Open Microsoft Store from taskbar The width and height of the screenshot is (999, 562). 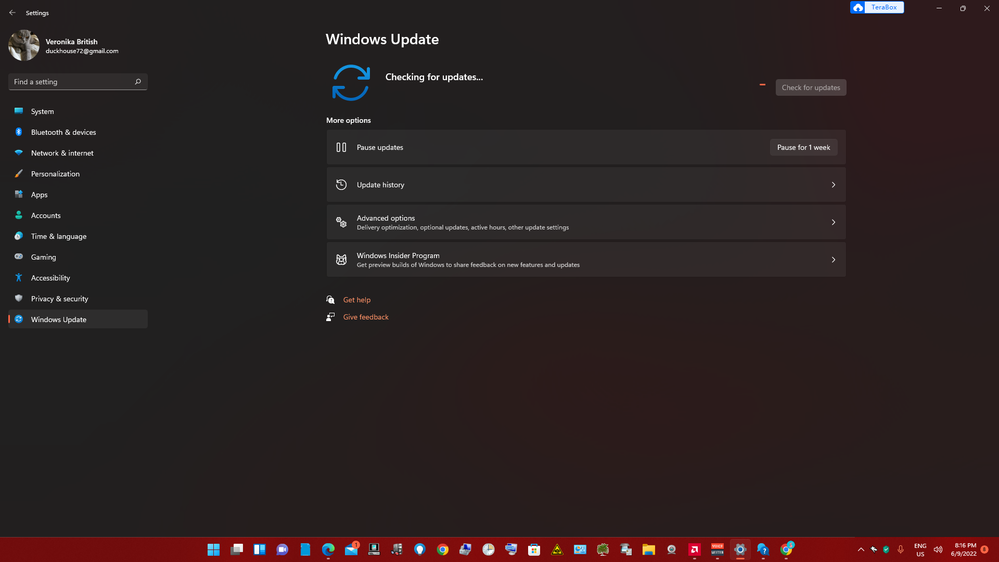click(x=534, y=549)
